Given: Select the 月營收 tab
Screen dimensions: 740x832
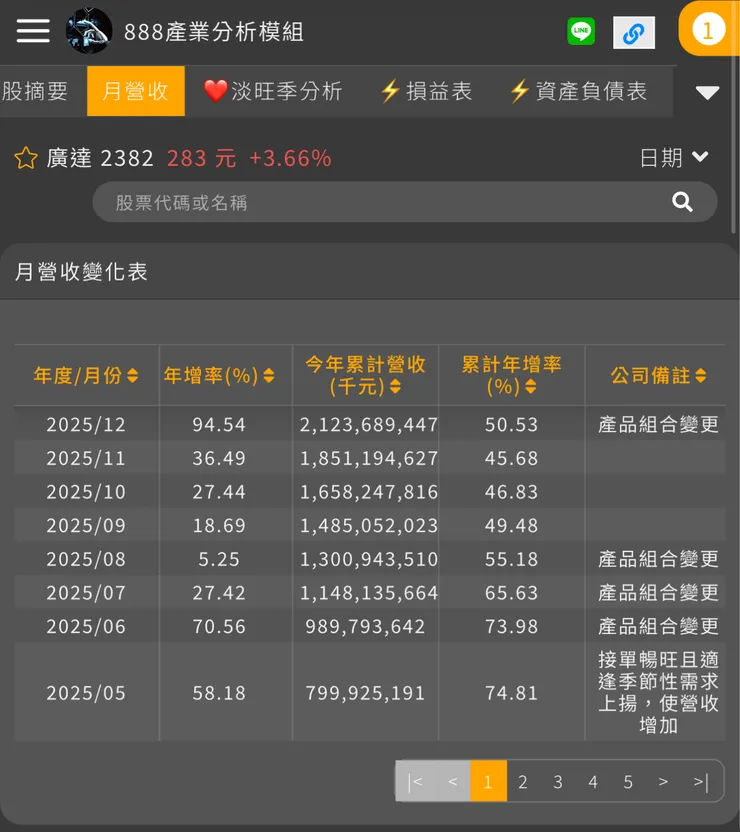Looking at the screenshot, I should point(136,91).
